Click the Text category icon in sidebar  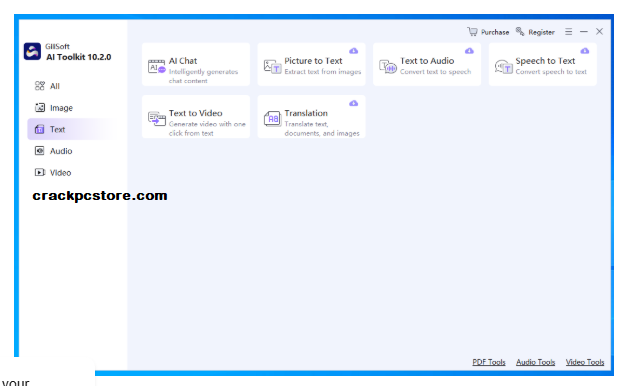pos(40,129)
